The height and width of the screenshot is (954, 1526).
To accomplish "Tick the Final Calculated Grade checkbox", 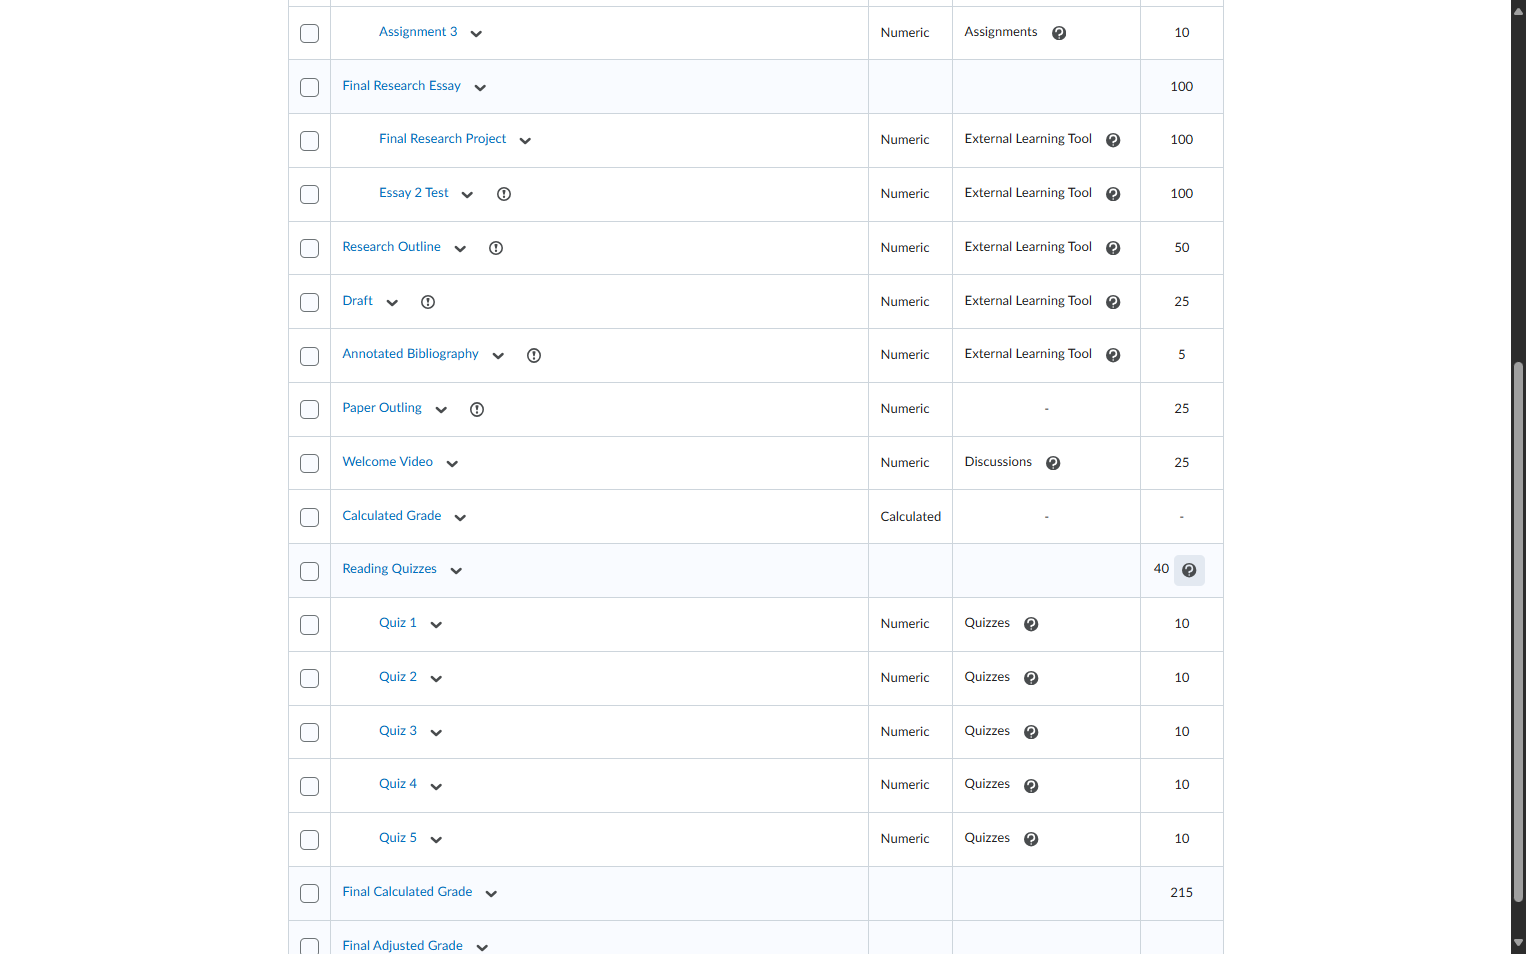I will pos(310,893).
